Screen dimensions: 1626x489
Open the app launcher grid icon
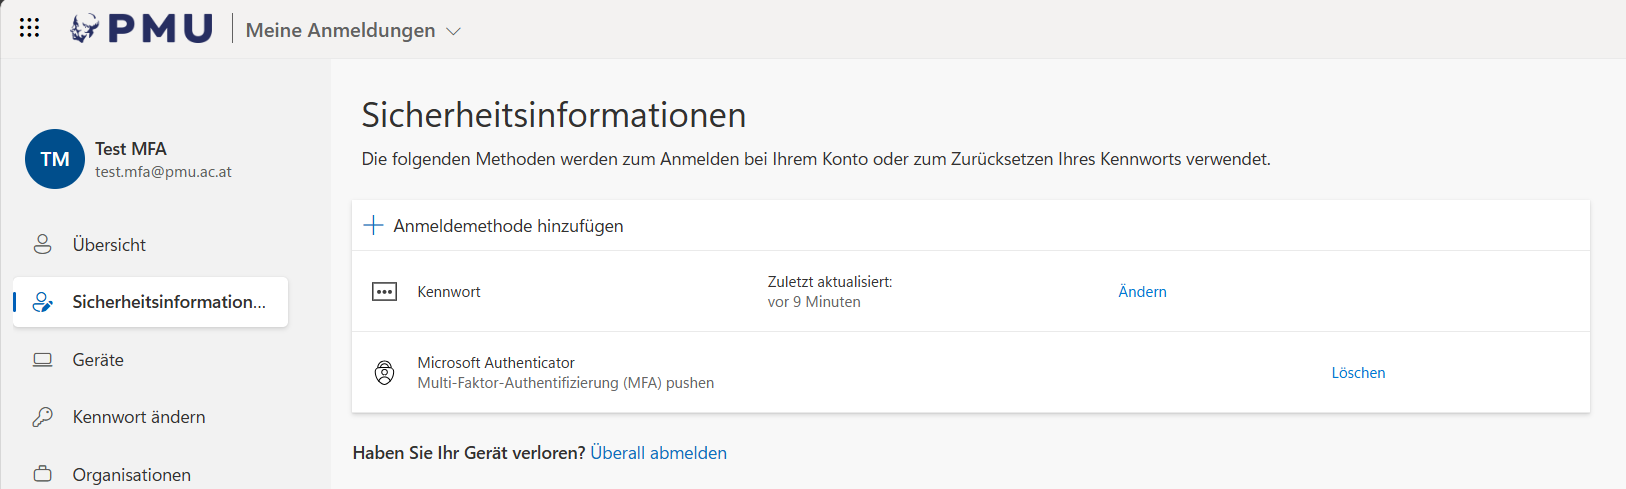tap(30, 28)
